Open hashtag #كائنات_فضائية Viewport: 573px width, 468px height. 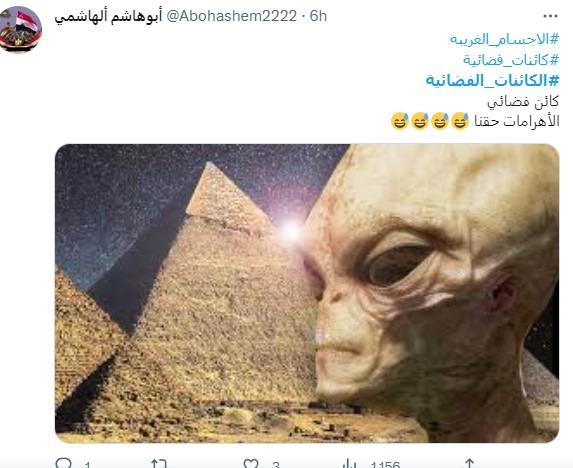tap(511, 60)
